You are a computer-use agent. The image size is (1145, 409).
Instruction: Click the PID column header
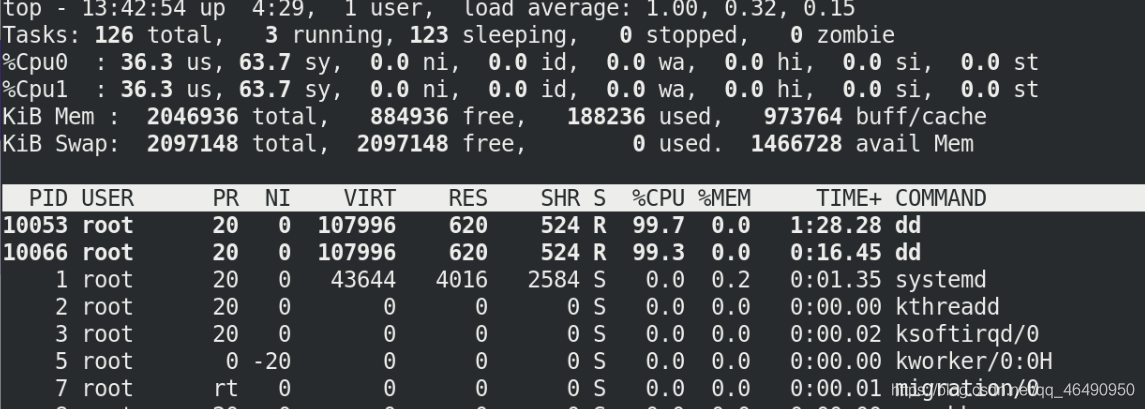pos(48,198)
